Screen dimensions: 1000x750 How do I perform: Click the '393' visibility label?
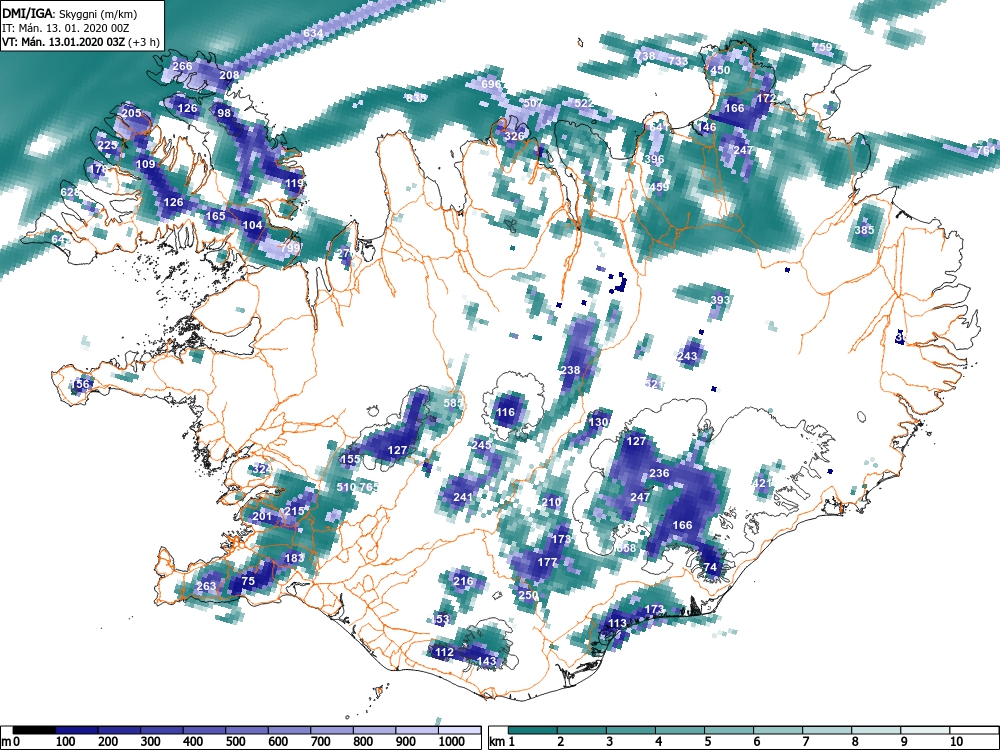pos(720,299)
